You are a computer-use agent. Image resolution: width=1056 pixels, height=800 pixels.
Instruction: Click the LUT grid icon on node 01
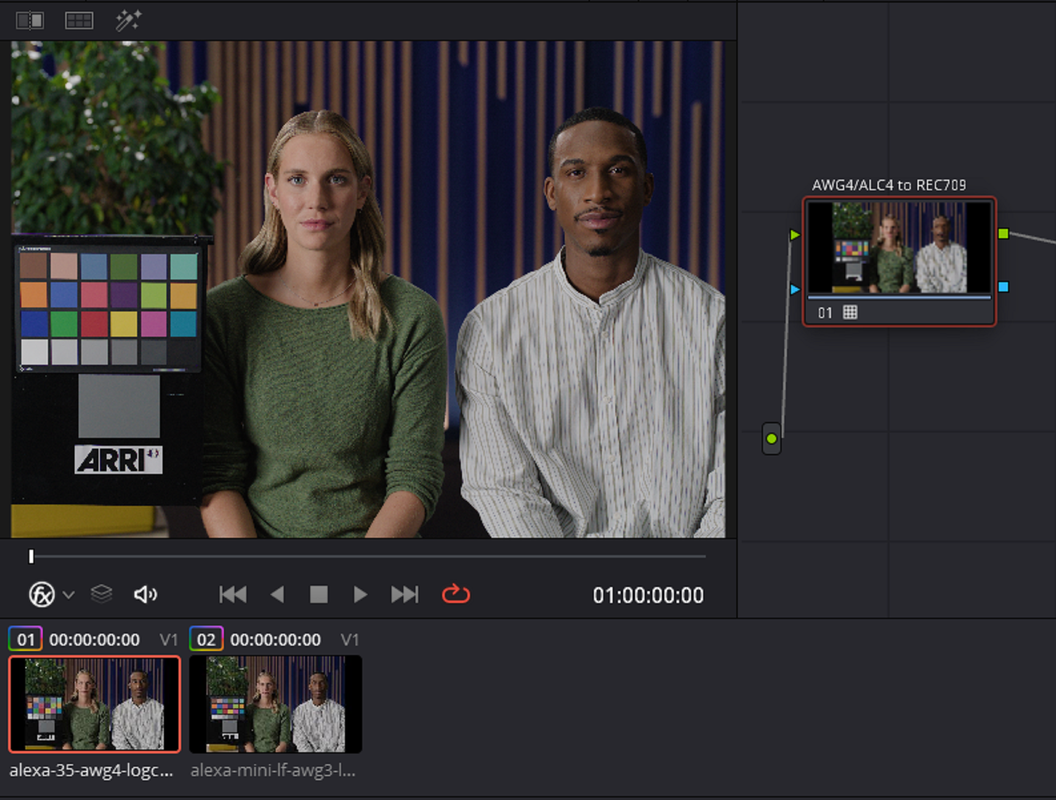[x=851, y=312]
